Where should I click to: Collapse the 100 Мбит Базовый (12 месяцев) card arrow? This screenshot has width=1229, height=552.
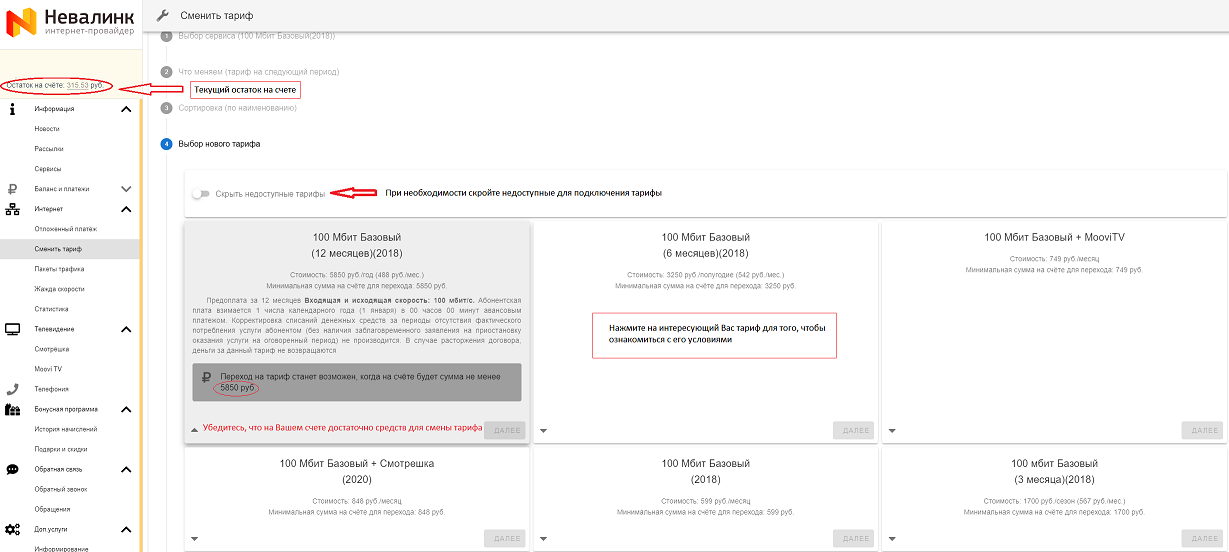pos(195,430)
